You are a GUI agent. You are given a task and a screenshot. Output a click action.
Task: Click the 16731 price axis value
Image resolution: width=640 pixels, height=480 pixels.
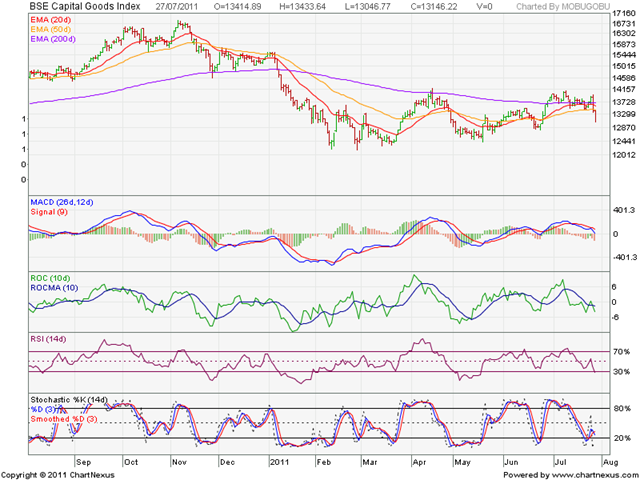click(x=624, y=24)
